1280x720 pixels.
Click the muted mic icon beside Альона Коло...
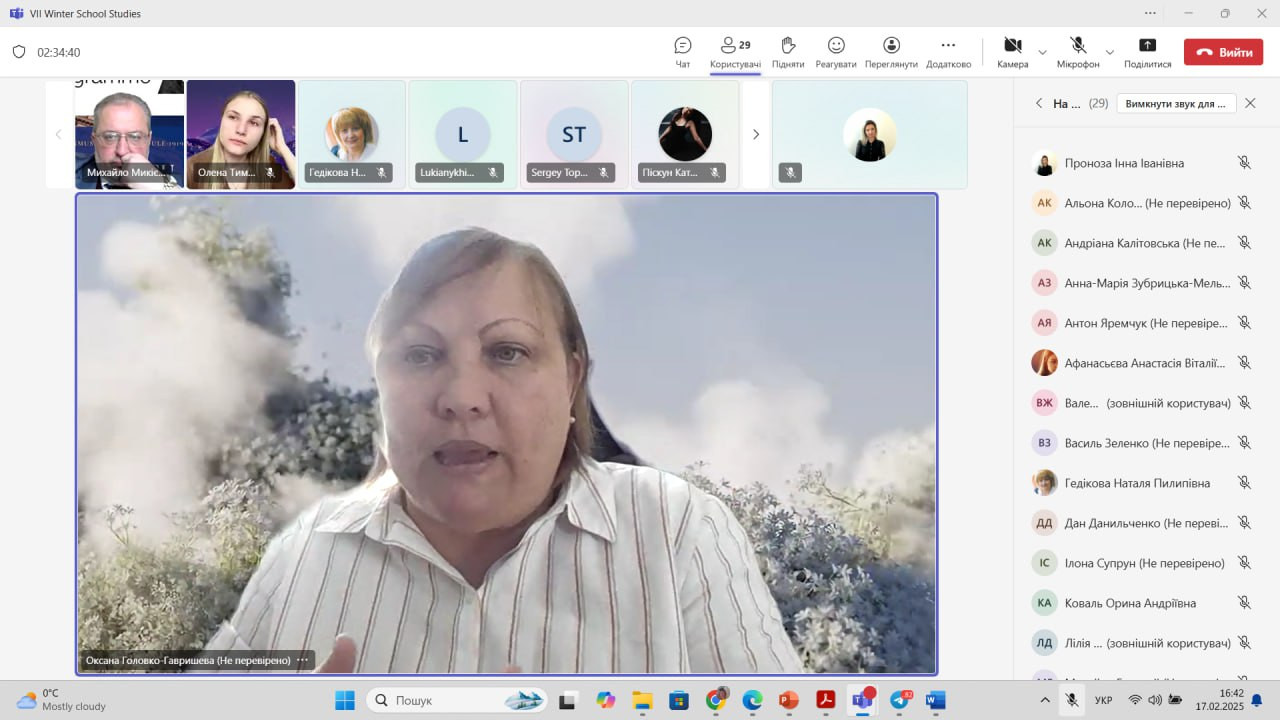pyautogui.click(x=1244, y=202)
